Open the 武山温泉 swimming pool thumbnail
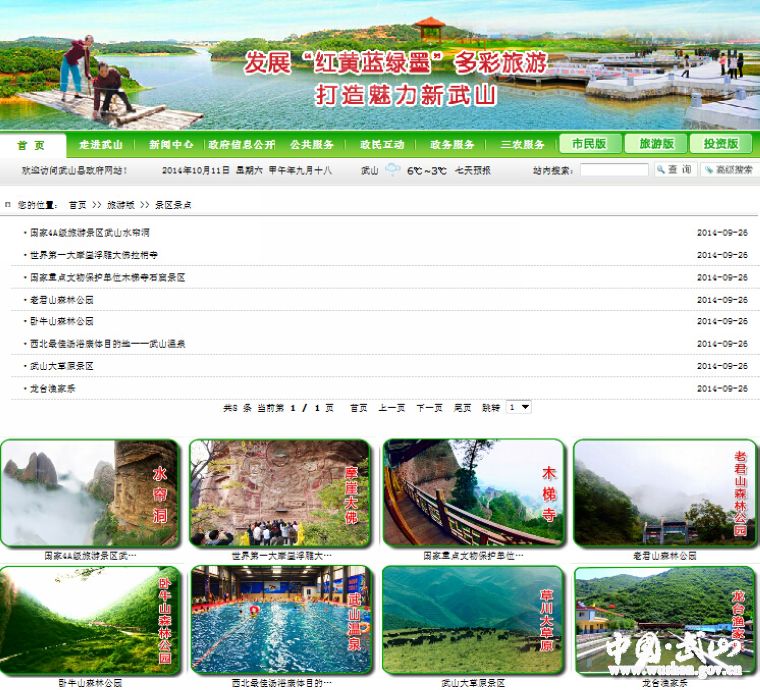The width and height of the screenshot is (760, 690). (281, 620)
